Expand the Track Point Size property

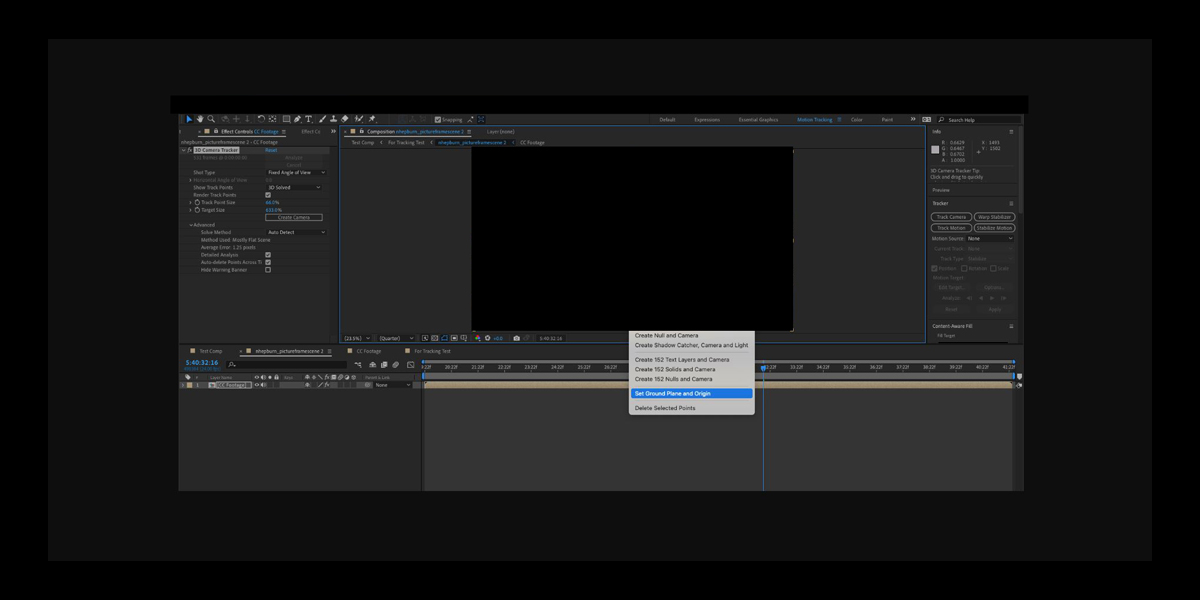coord(190,202)
